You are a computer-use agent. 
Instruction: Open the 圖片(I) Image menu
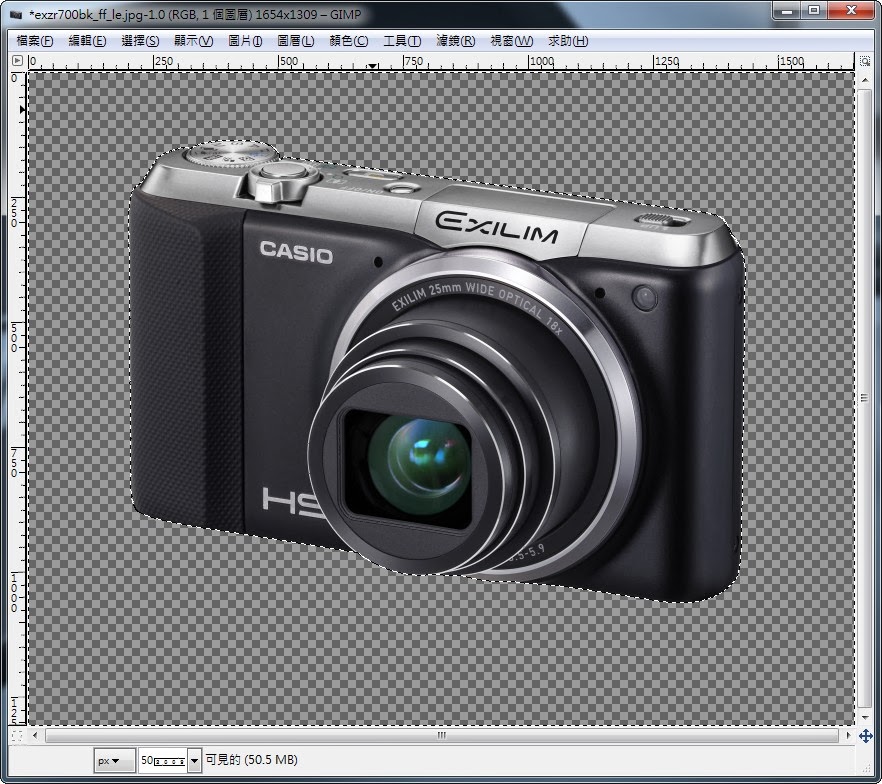(245, 41)
